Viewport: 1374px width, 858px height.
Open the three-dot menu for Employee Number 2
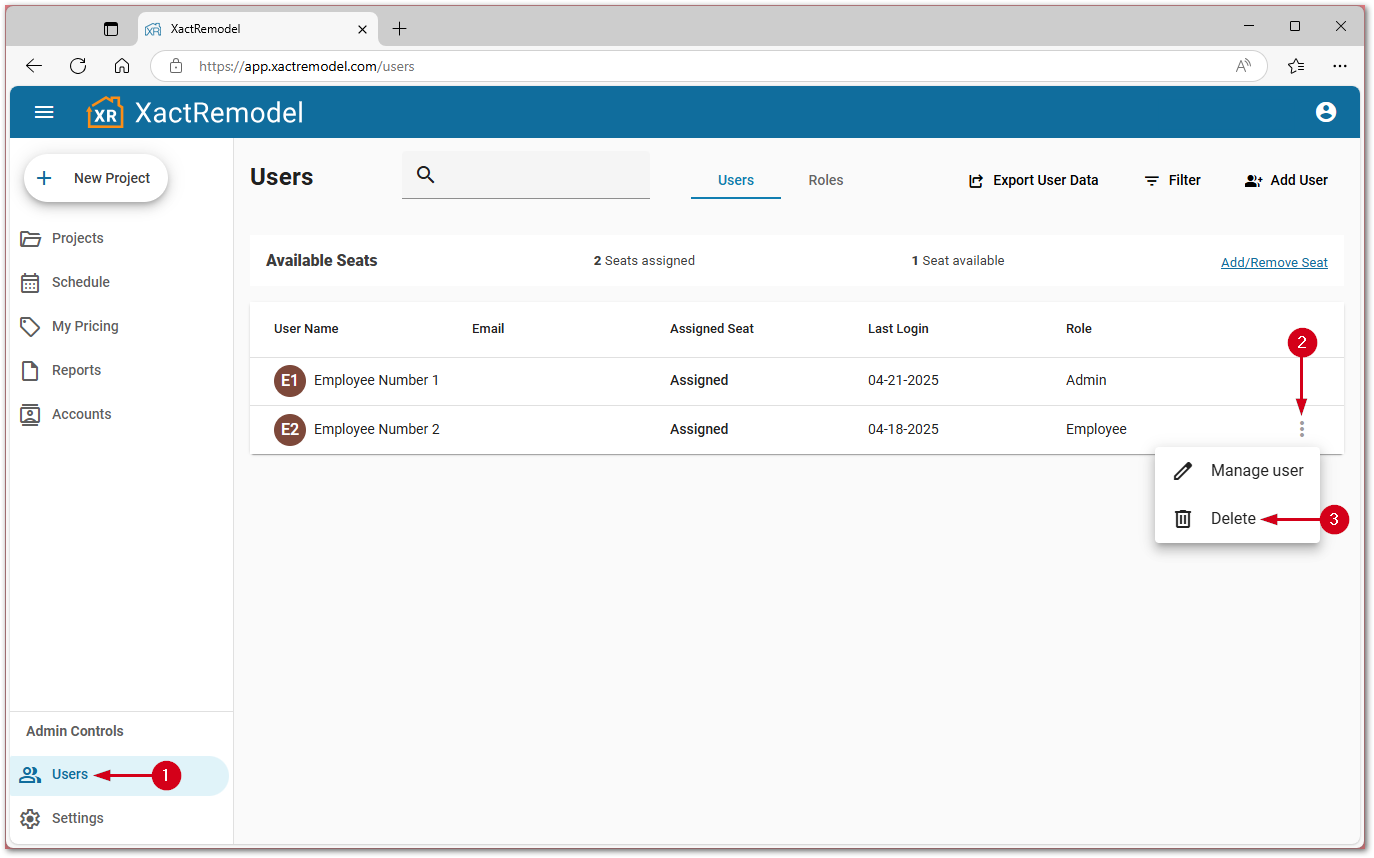tap(1301, 429)
